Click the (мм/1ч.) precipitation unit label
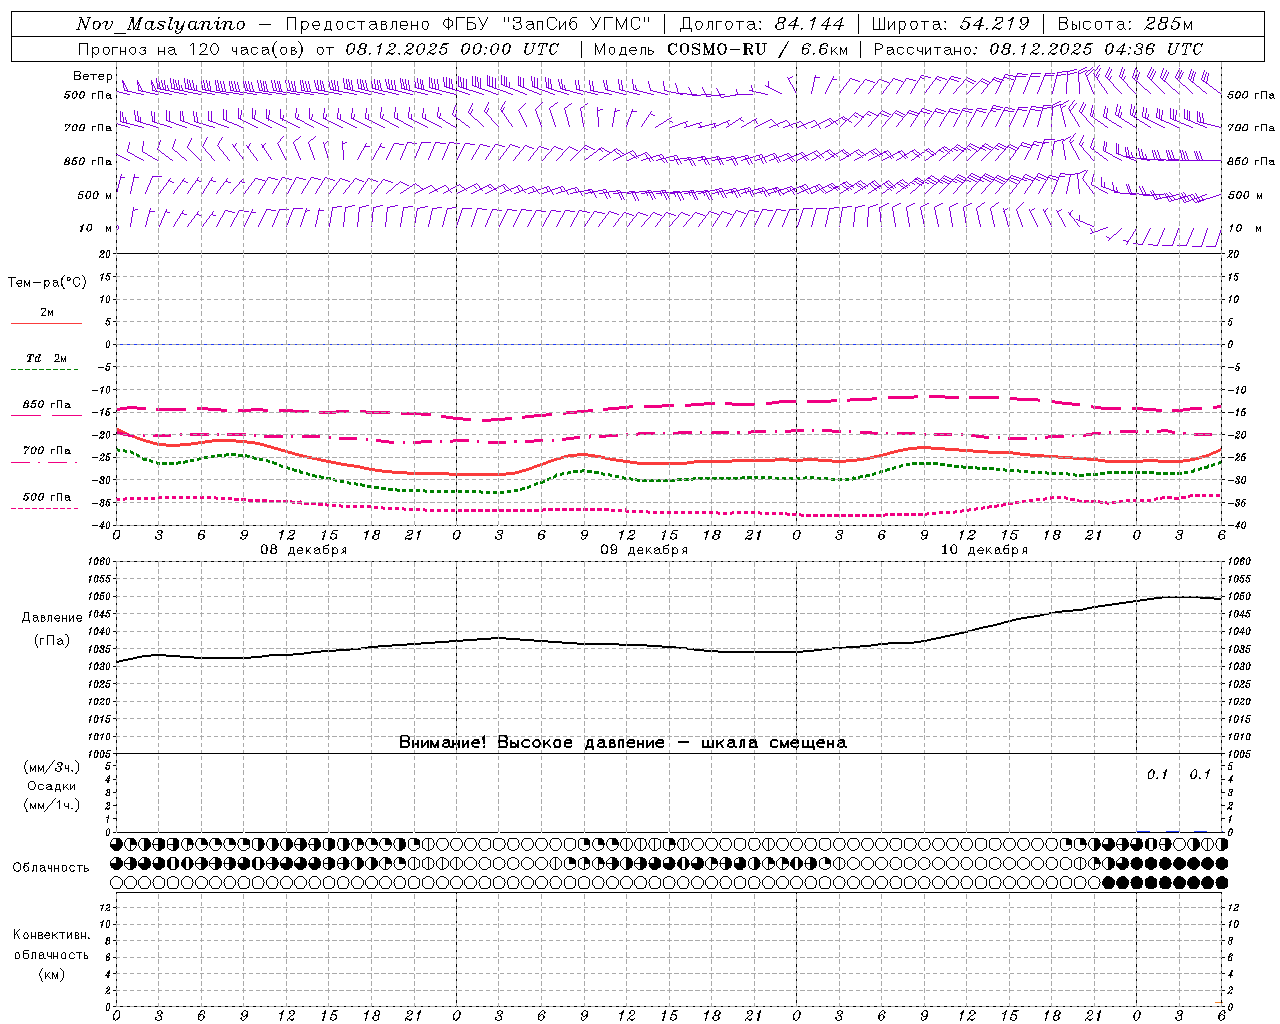This screenshot has width=1280, height=1024. pyautogui.click(x=52, y=805)
